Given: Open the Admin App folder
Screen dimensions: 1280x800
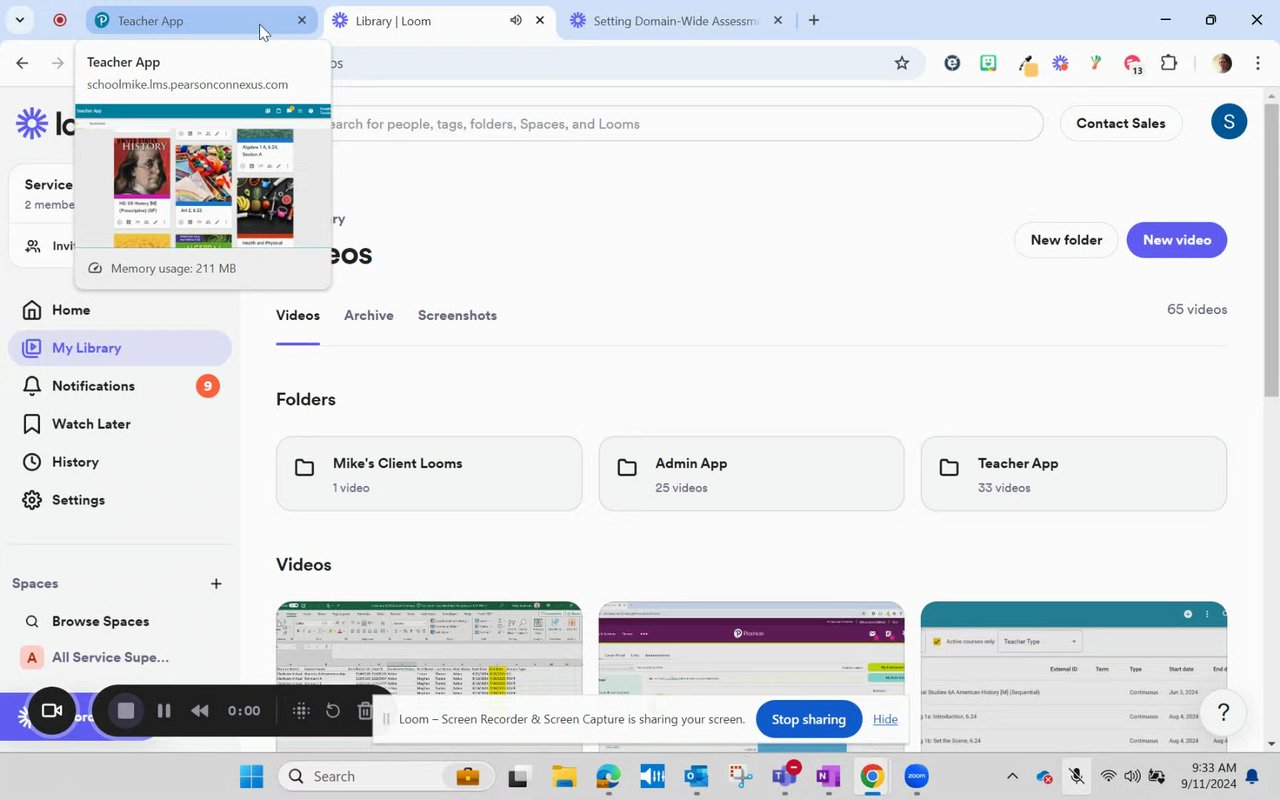Looking at the screenshot, I should (751, 474).
